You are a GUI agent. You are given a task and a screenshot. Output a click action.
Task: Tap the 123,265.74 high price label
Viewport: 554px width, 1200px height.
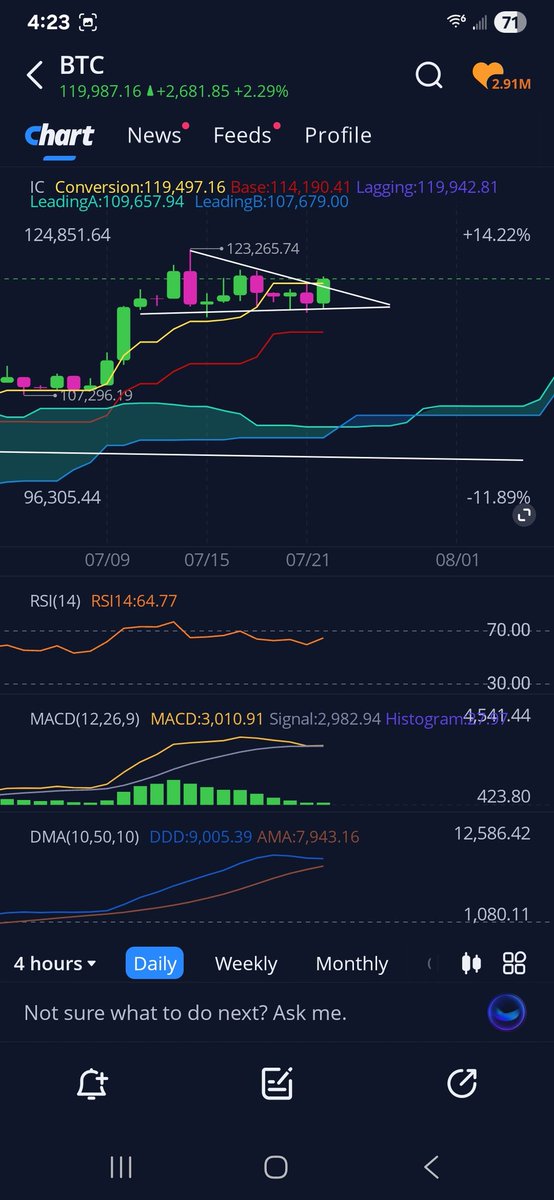tap(264, 248)
